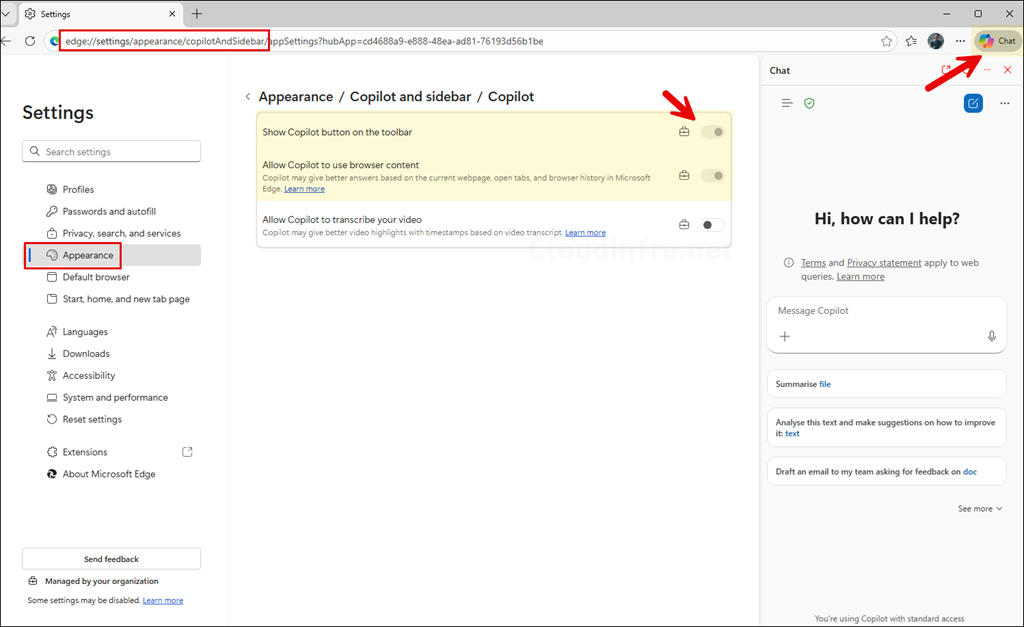Click the plus icon in Message Copilot box
This screenshot has width=1024, height=627.
pos(785,337)
